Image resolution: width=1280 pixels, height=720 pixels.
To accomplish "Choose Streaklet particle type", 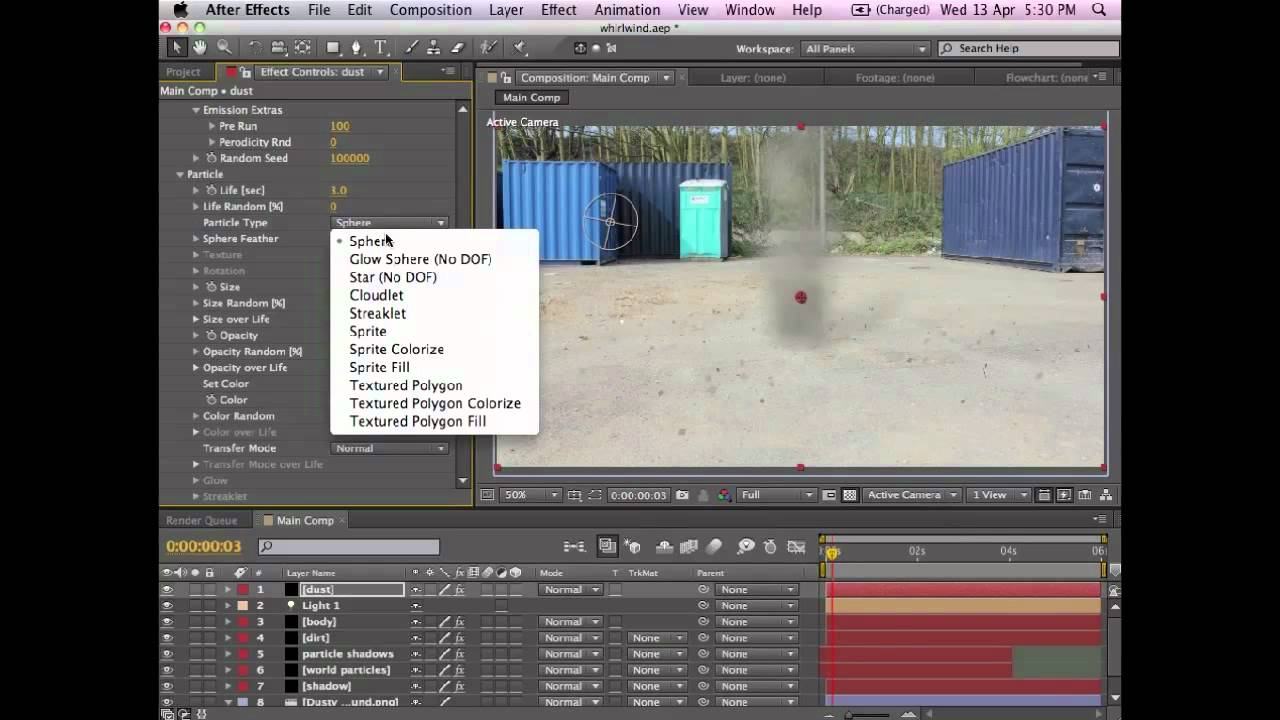I will point(378,313).
